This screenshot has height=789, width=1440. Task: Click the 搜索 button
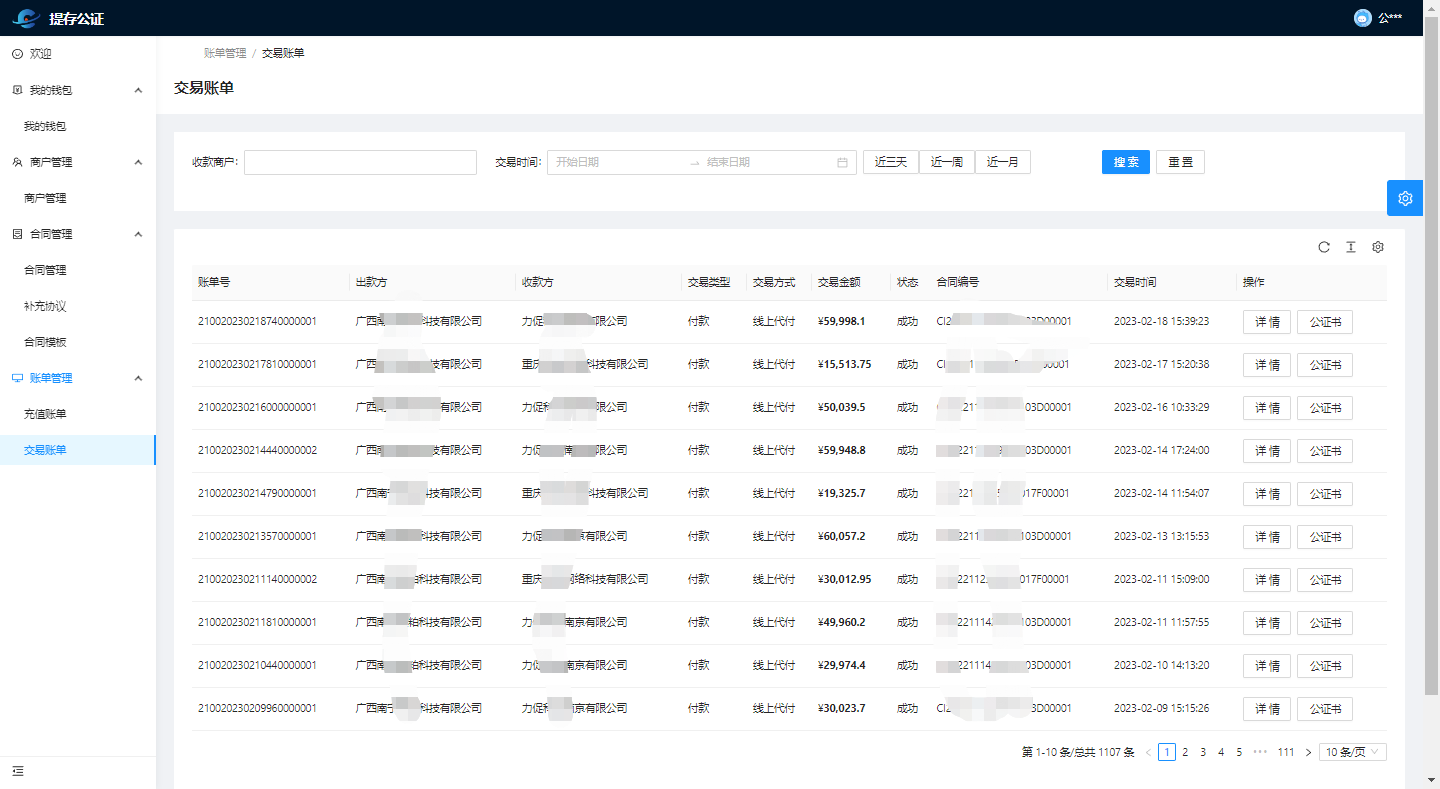tap(1126, 162)
